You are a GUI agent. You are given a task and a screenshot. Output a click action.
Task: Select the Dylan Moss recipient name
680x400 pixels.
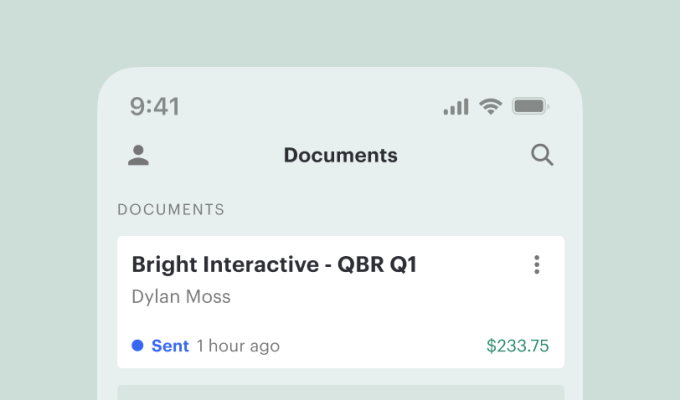click(x=181, y=297)
